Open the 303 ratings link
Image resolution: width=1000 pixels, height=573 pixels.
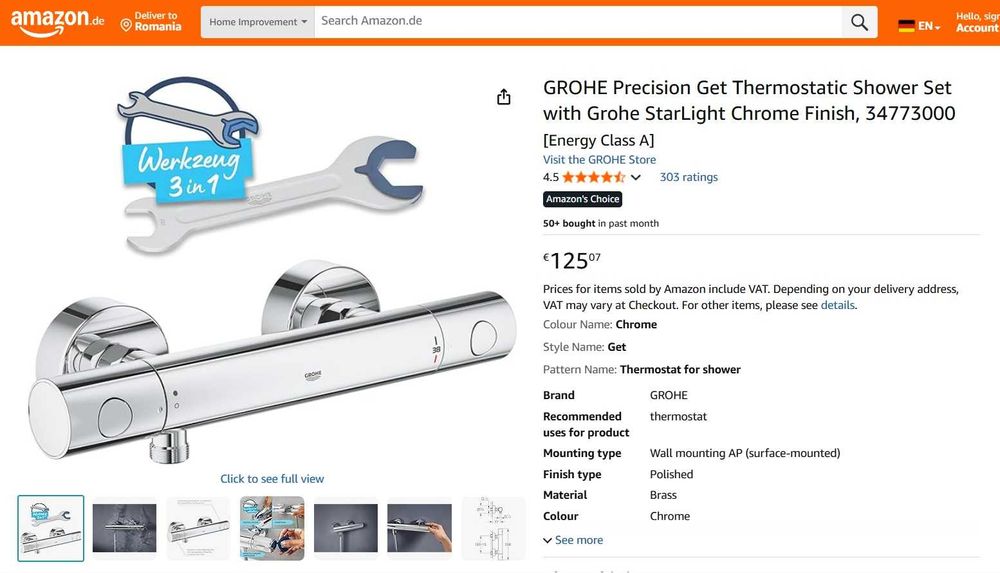(x=688, y=177)
